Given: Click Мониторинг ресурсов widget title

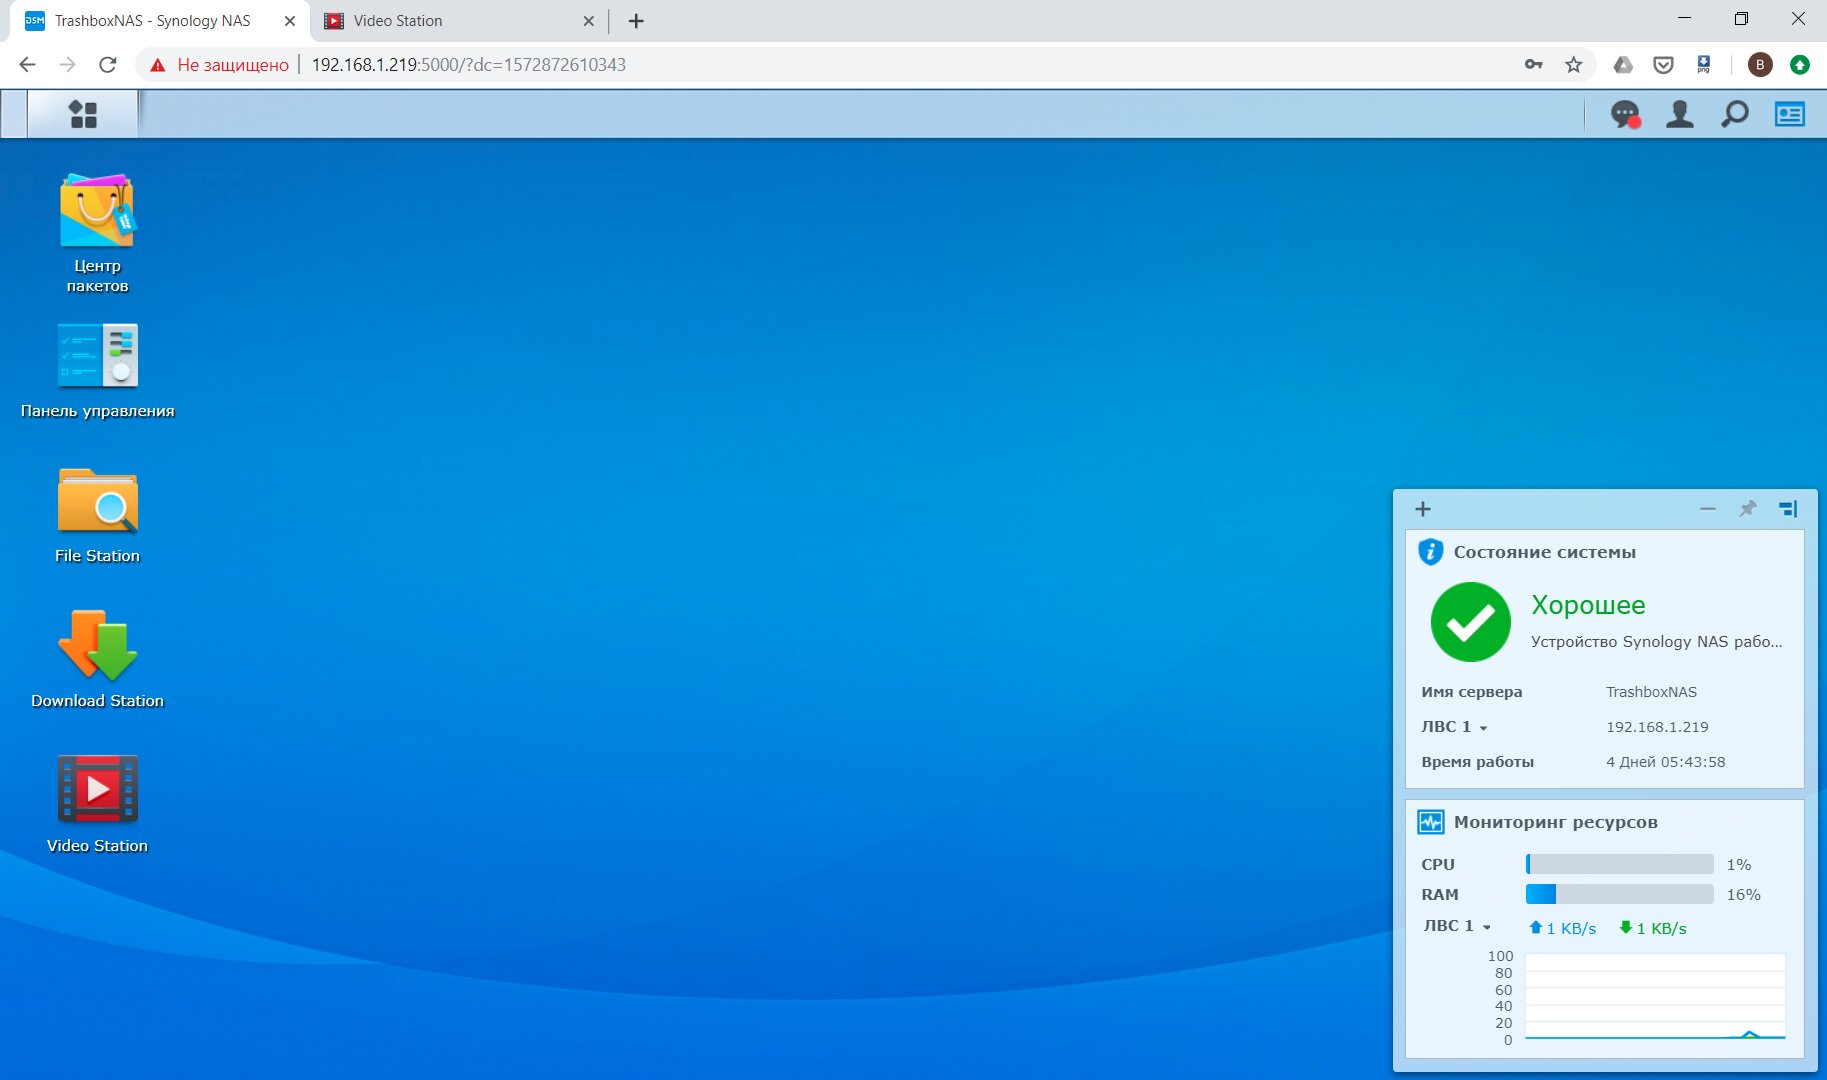Looking at the screenshot, I should point(1555,822).
